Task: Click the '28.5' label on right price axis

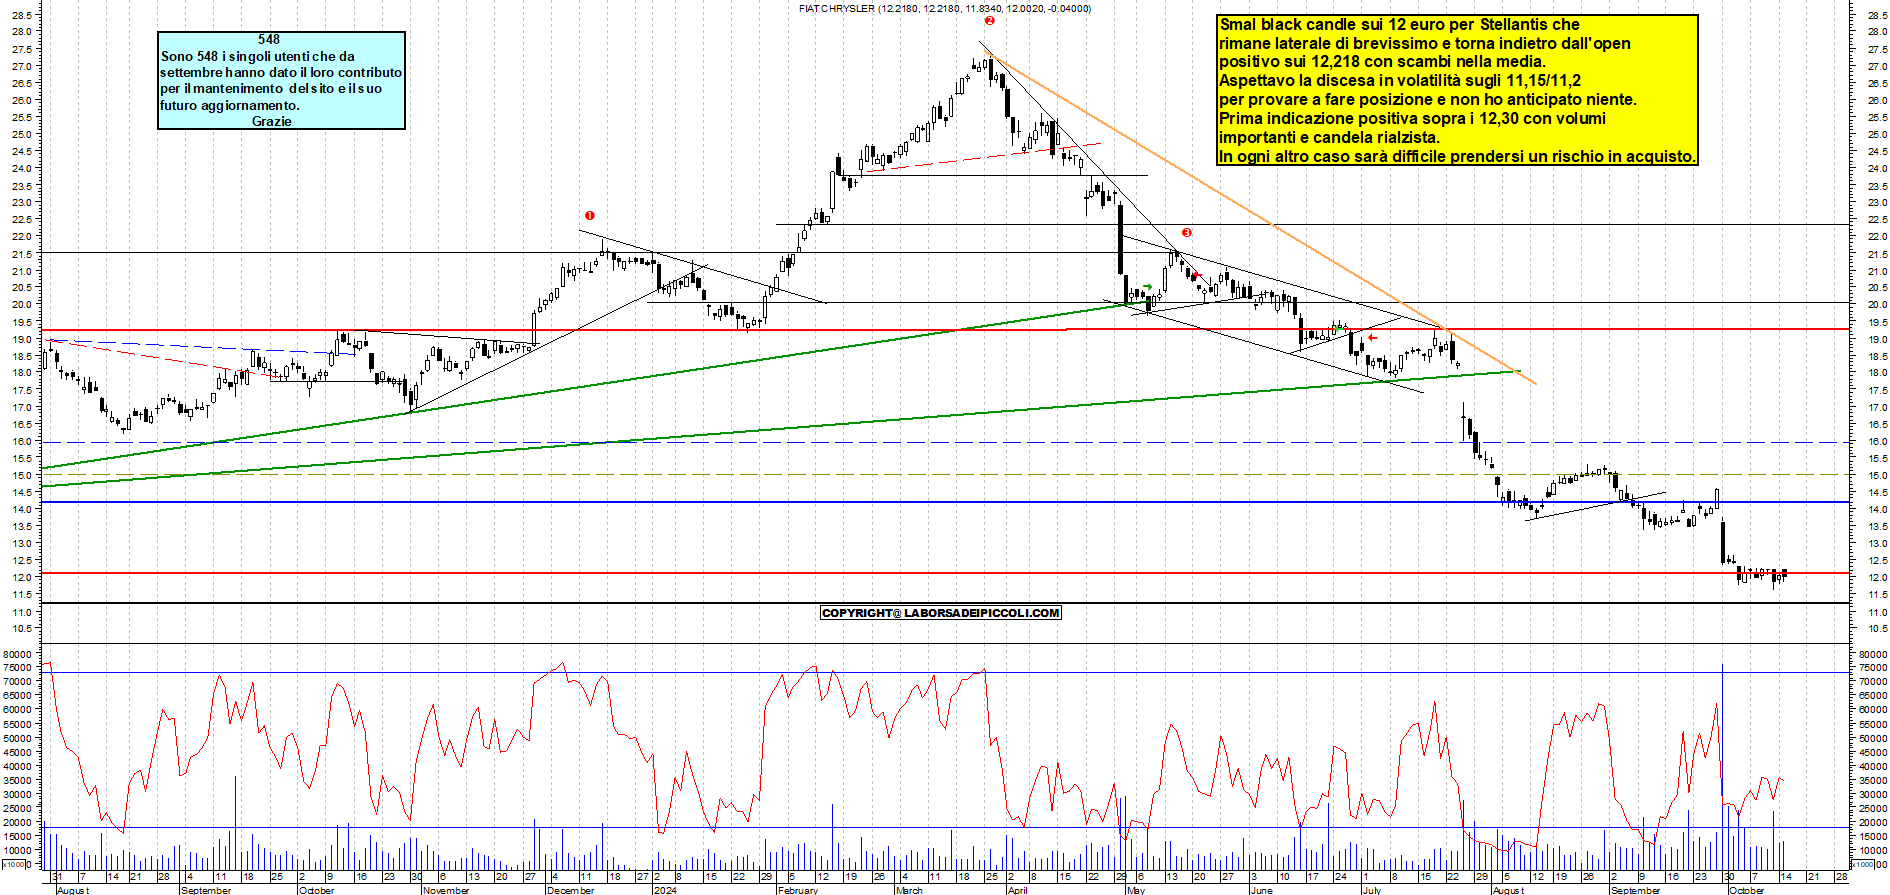Action: (1877, 15)
